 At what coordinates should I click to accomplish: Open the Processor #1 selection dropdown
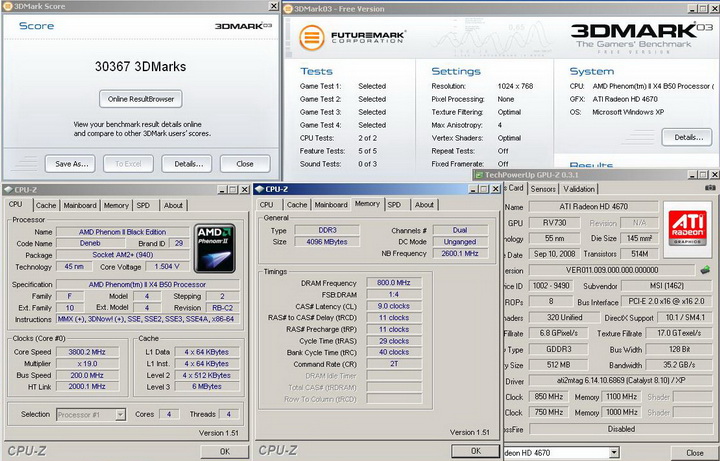click(x=120, y=415)
